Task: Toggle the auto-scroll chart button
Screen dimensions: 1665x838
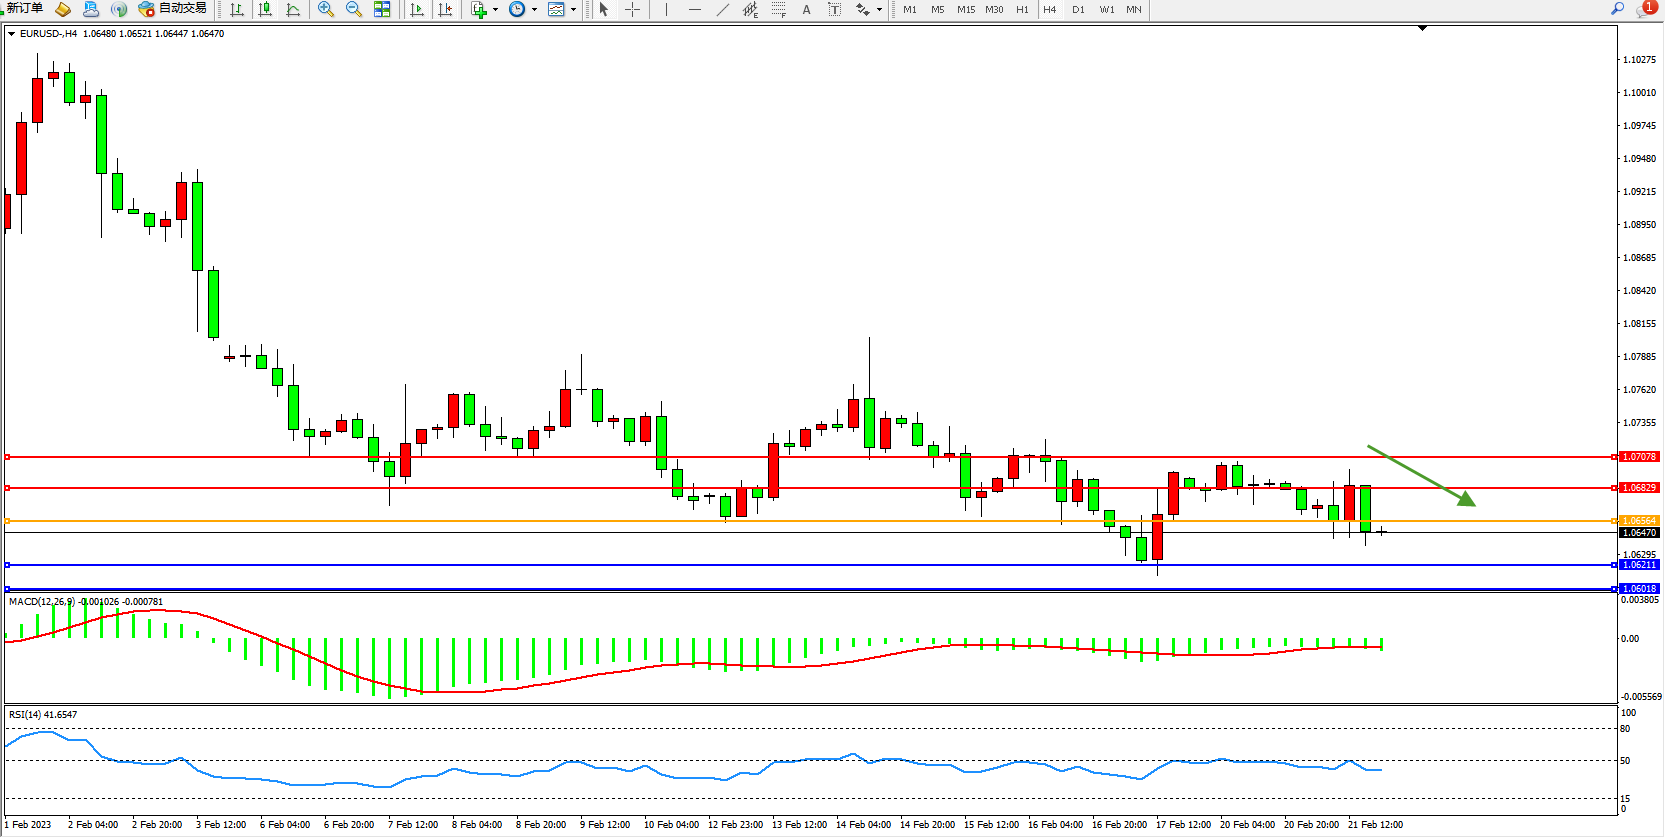Action: pyautogui.click(x=417, y=9)
